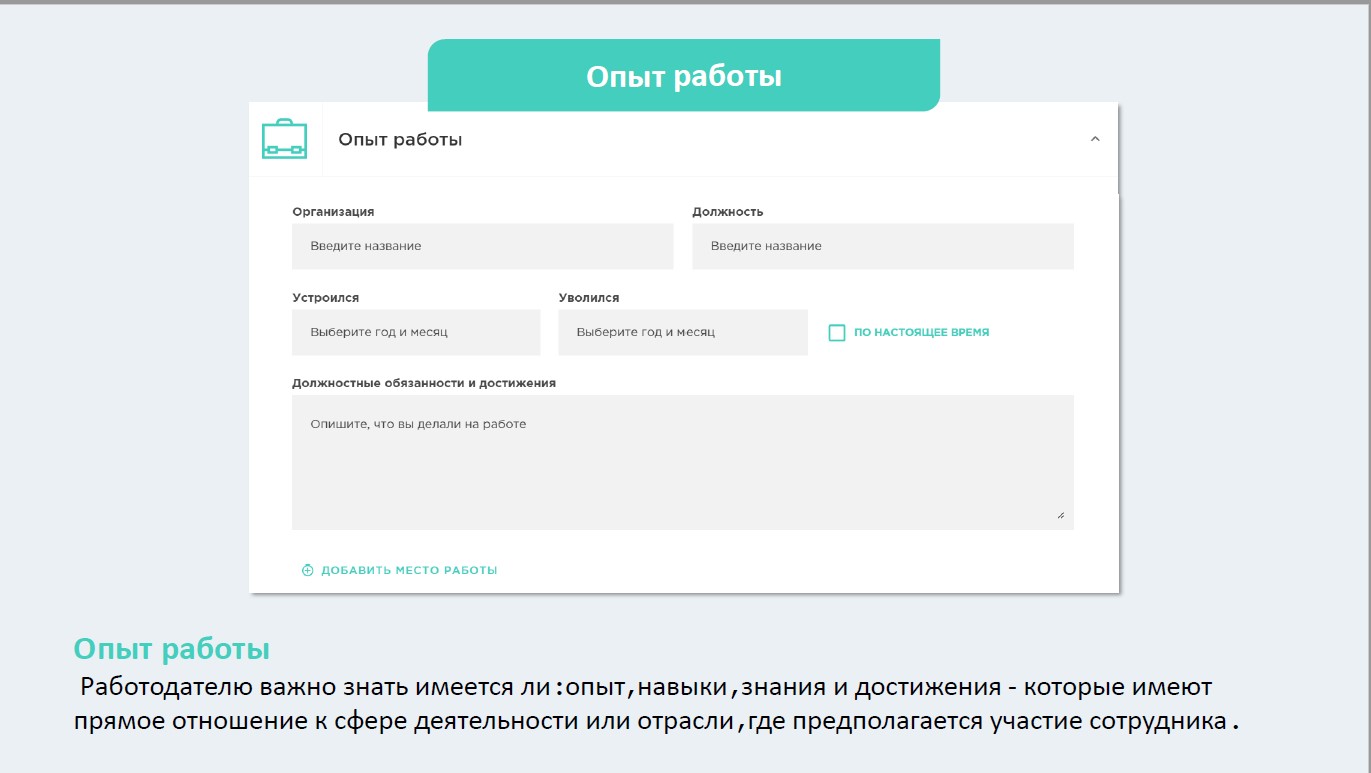The width and height of the screenshot is (1371, 773).
Task: Click the Должностные обязанности и достижения label
Action: 424,383
